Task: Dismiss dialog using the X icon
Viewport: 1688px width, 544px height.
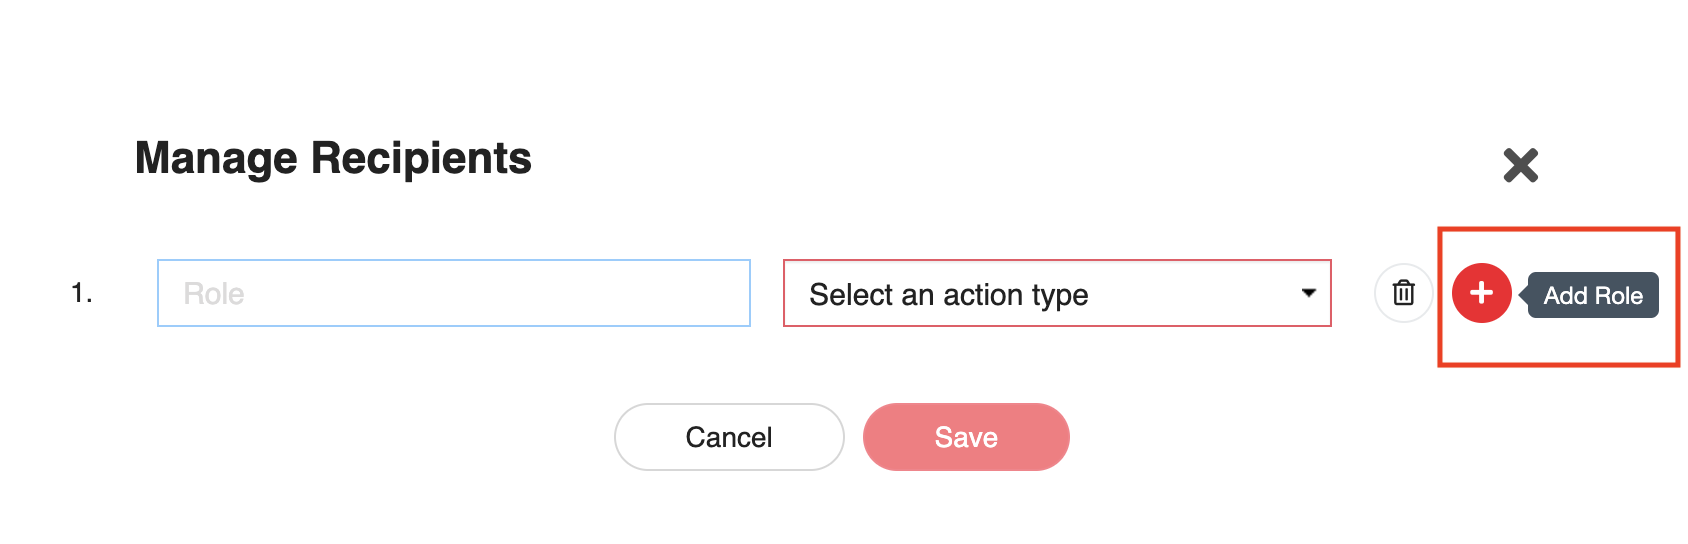Action: (1520, 165)
